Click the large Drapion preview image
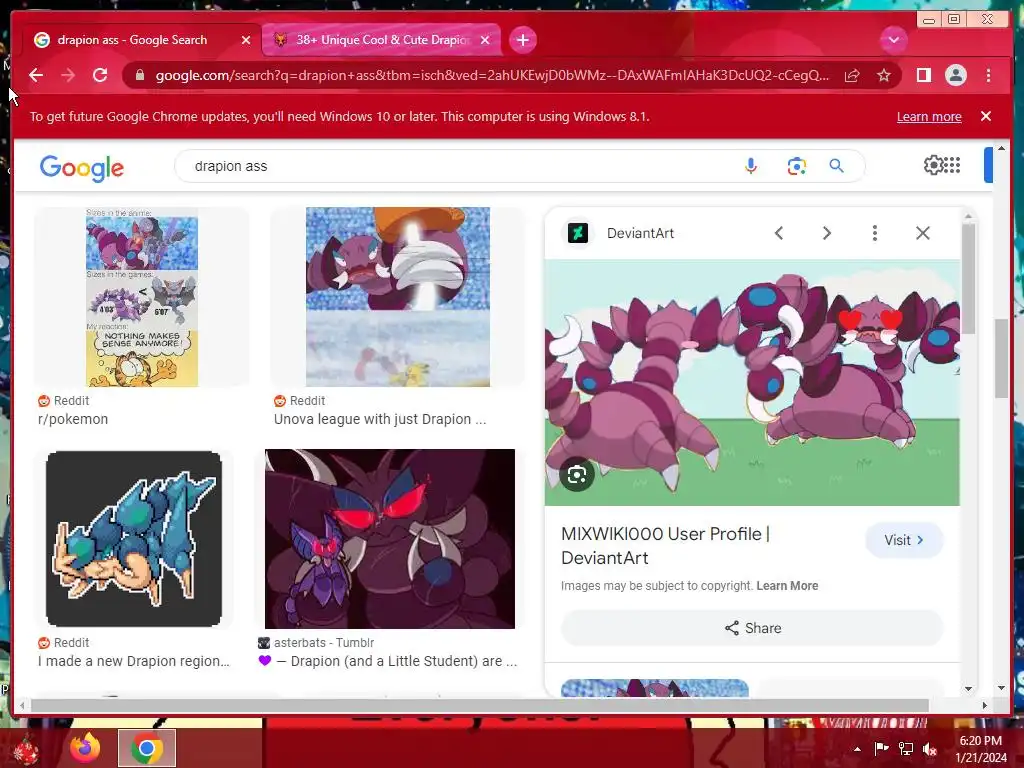1024x768 pixels. [x=752, y=383]
